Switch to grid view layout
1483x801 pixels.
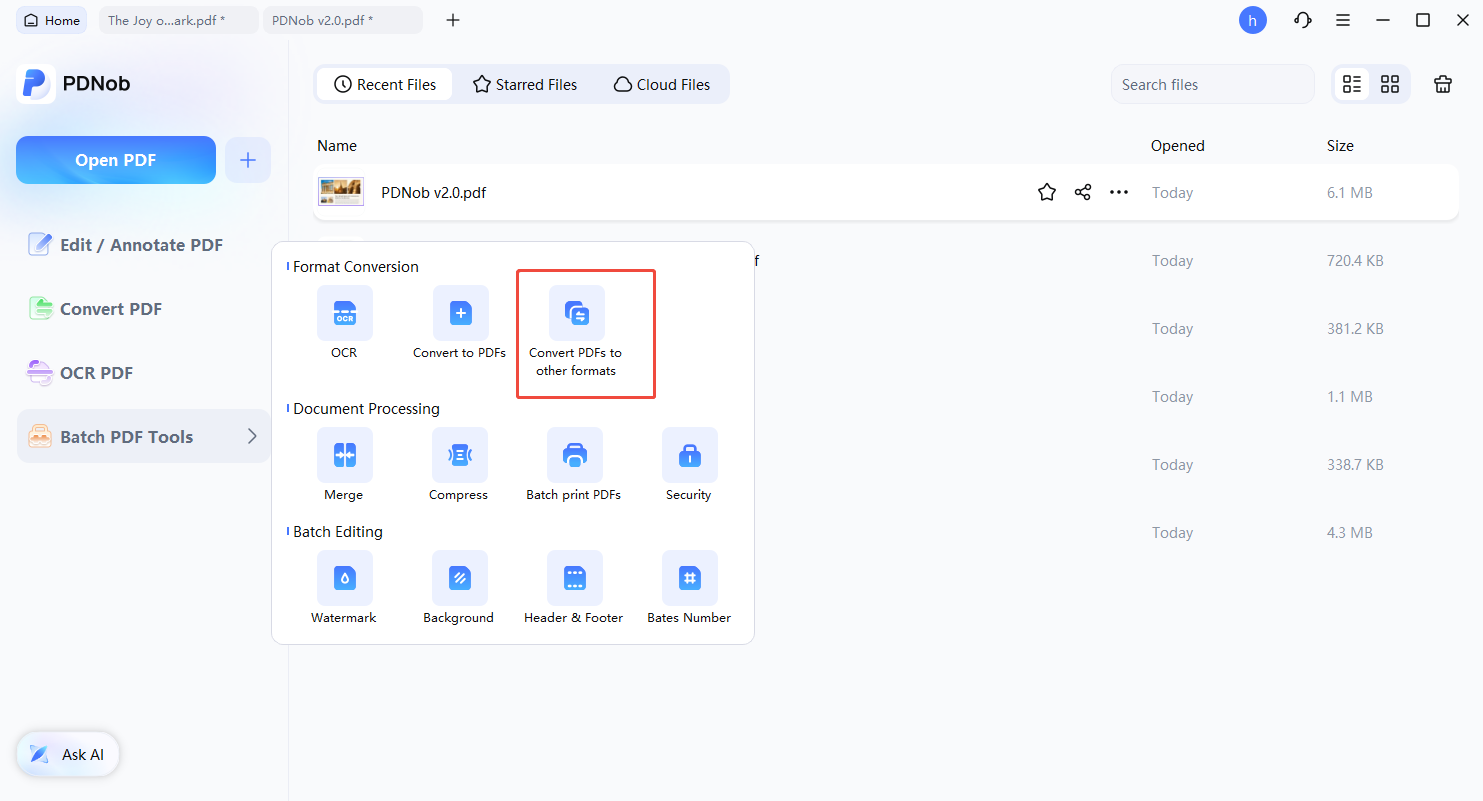tap(1390, 84)
